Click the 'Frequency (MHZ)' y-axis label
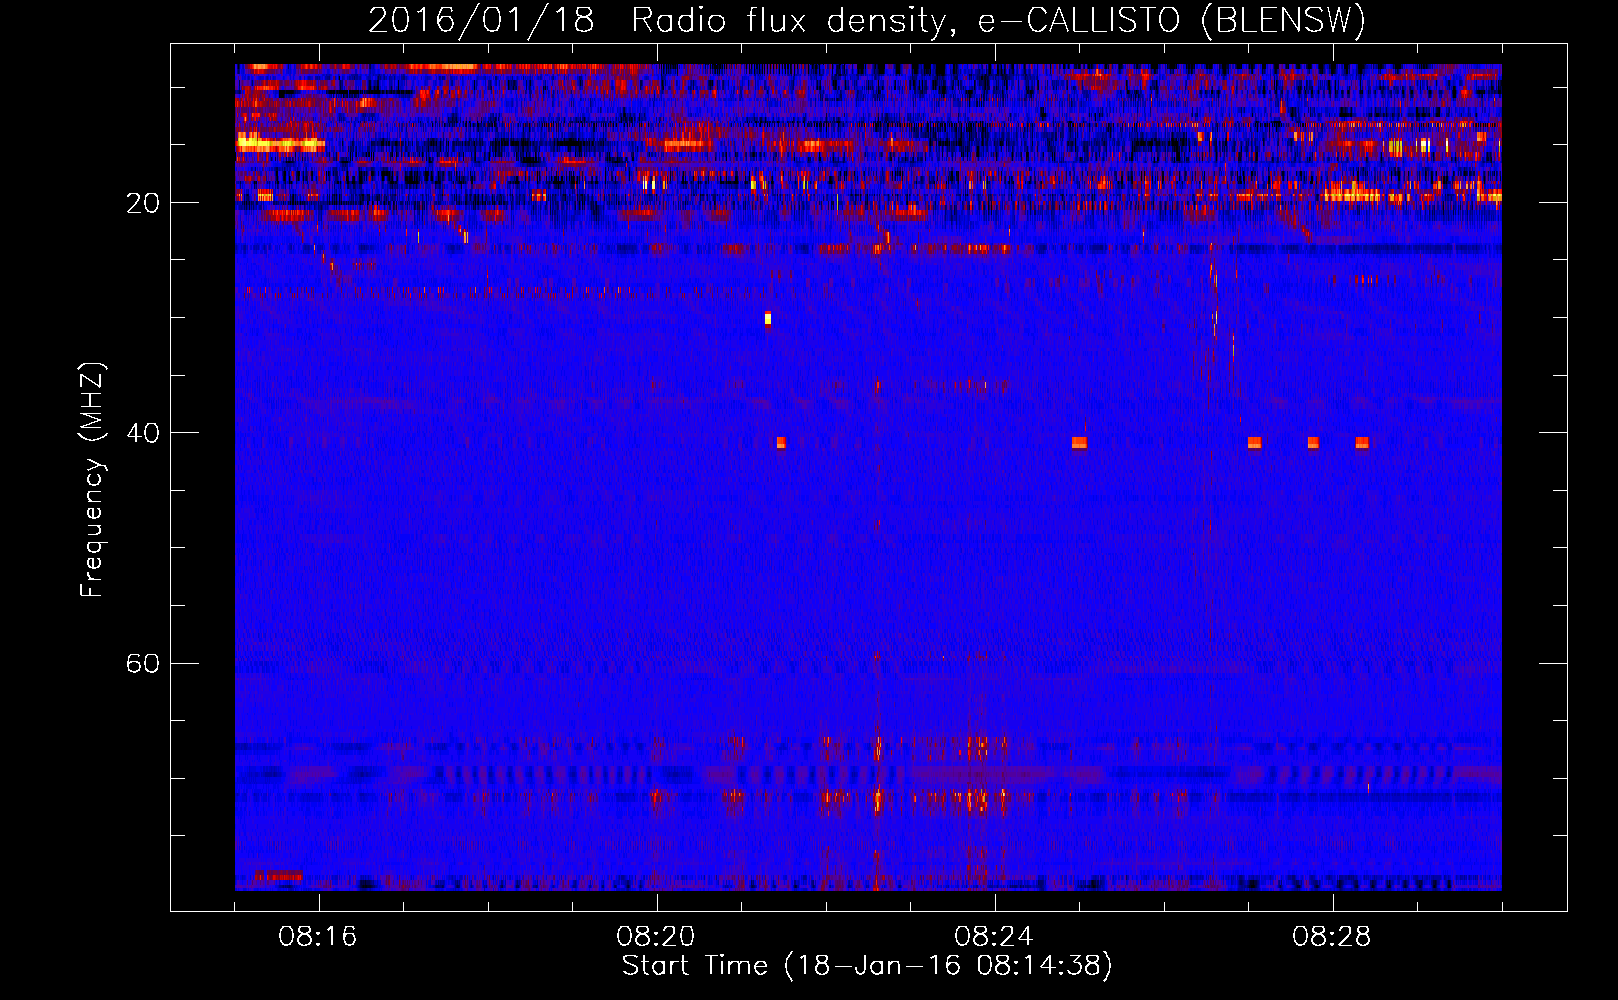The width and height of the screenshot is (1618, 1000). point(92,480)
